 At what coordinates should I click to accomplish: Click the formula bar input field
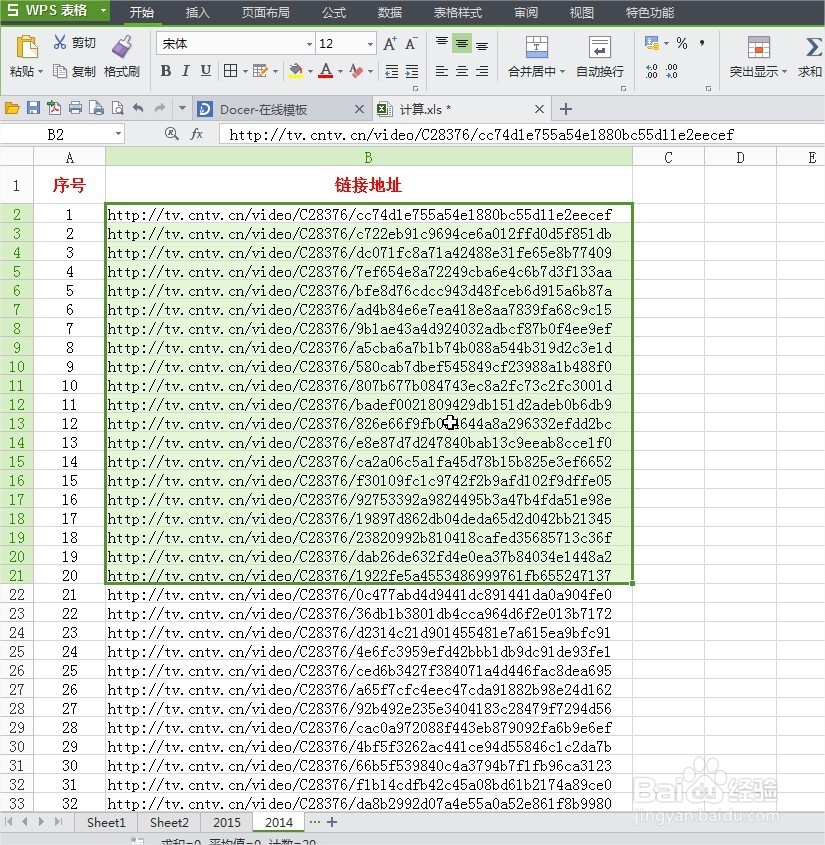[x=521, y=134]
